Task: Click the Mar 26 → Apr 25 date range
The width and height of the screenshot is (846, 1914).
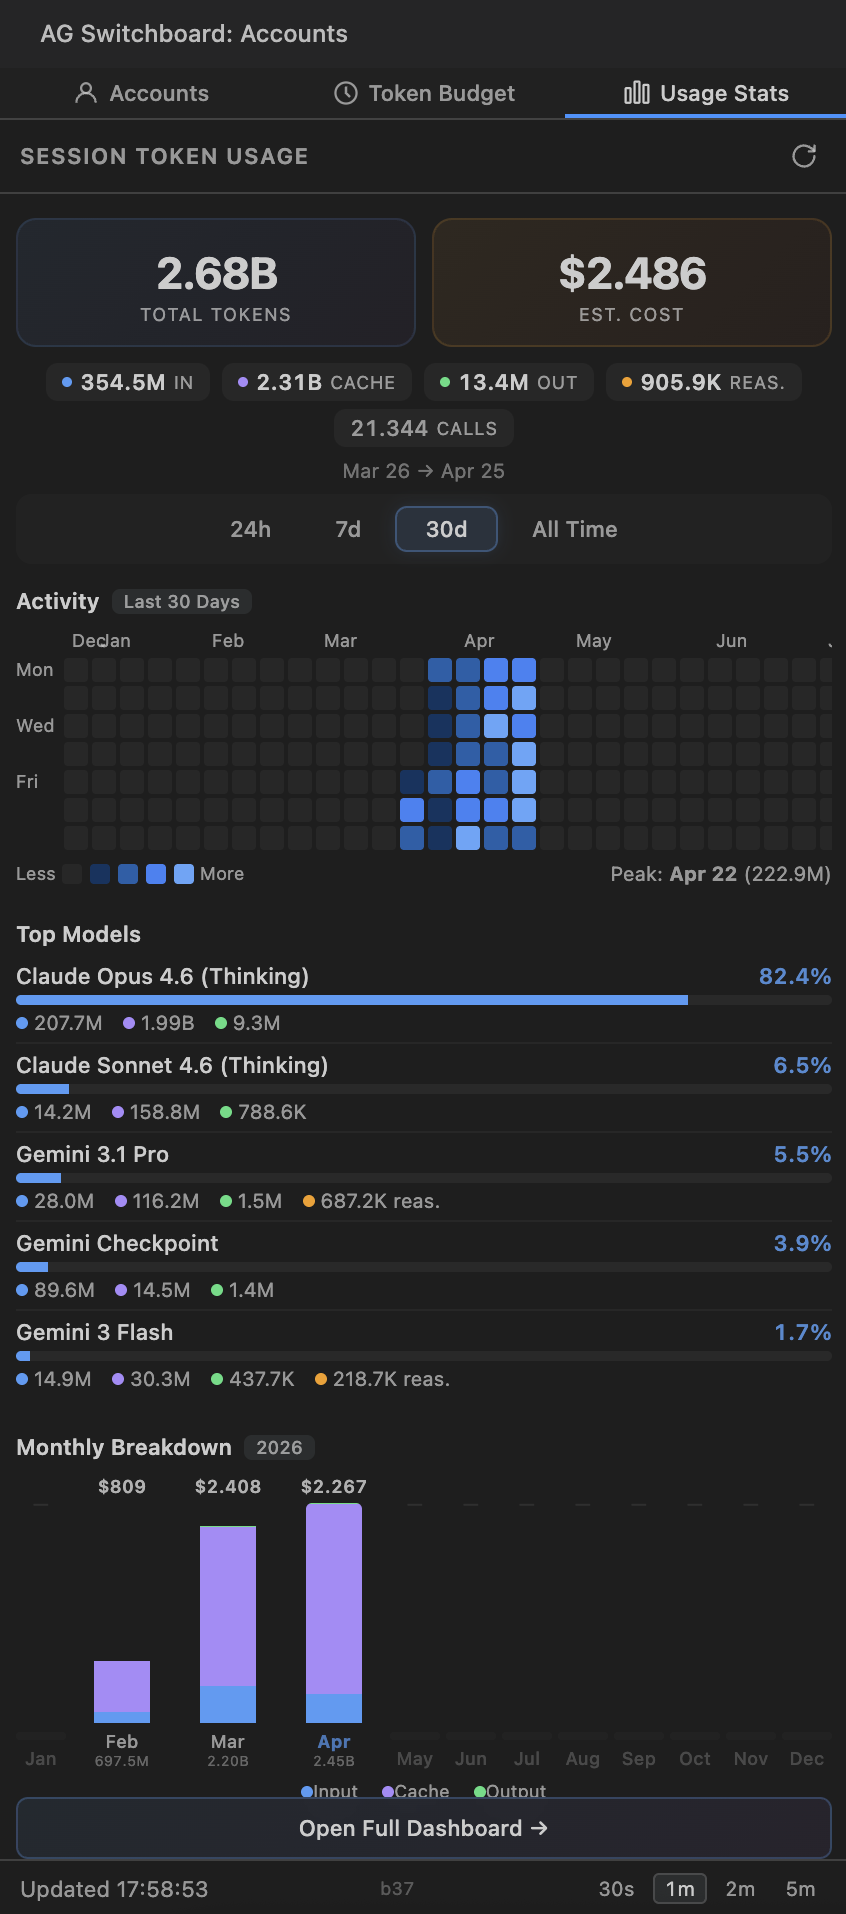Action: pos(424,471)
